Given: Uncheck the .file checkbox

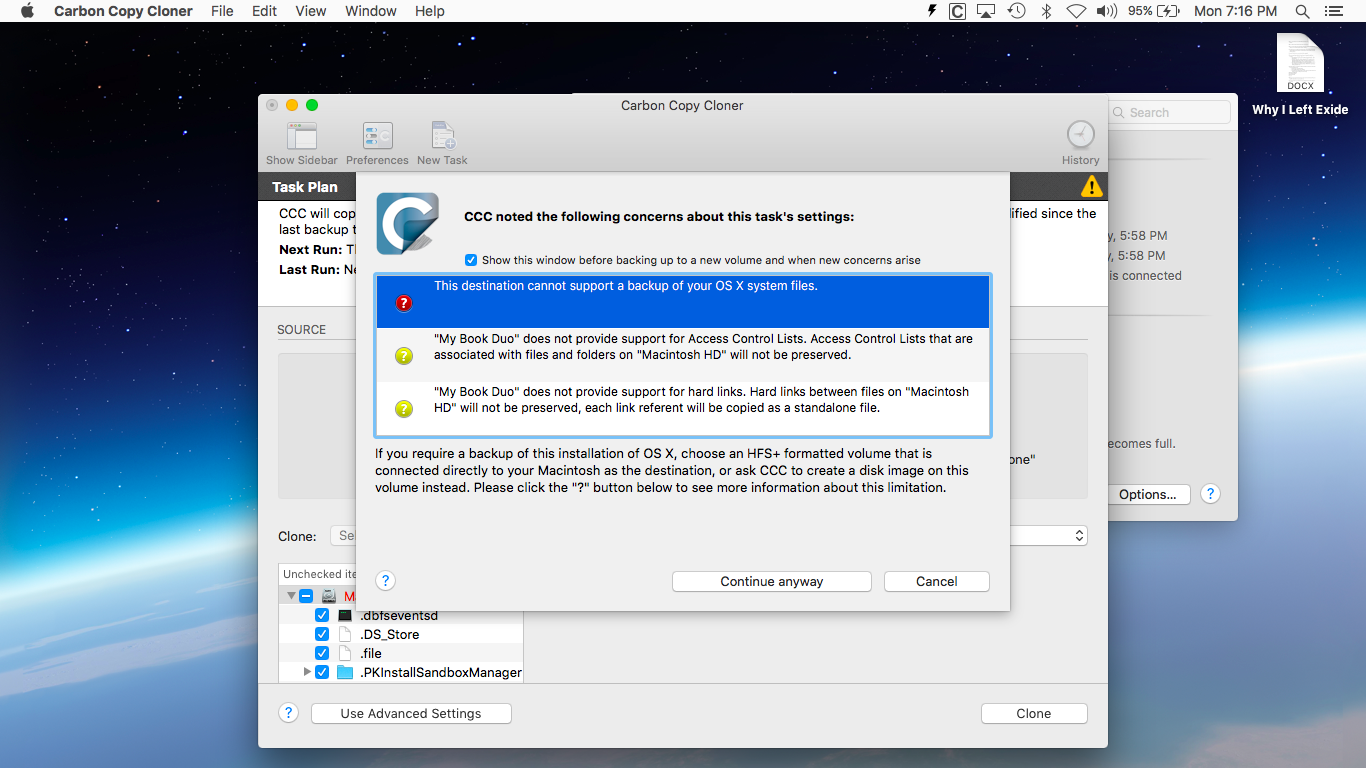Looking at the screenshot, I should (x=322, y=653).
